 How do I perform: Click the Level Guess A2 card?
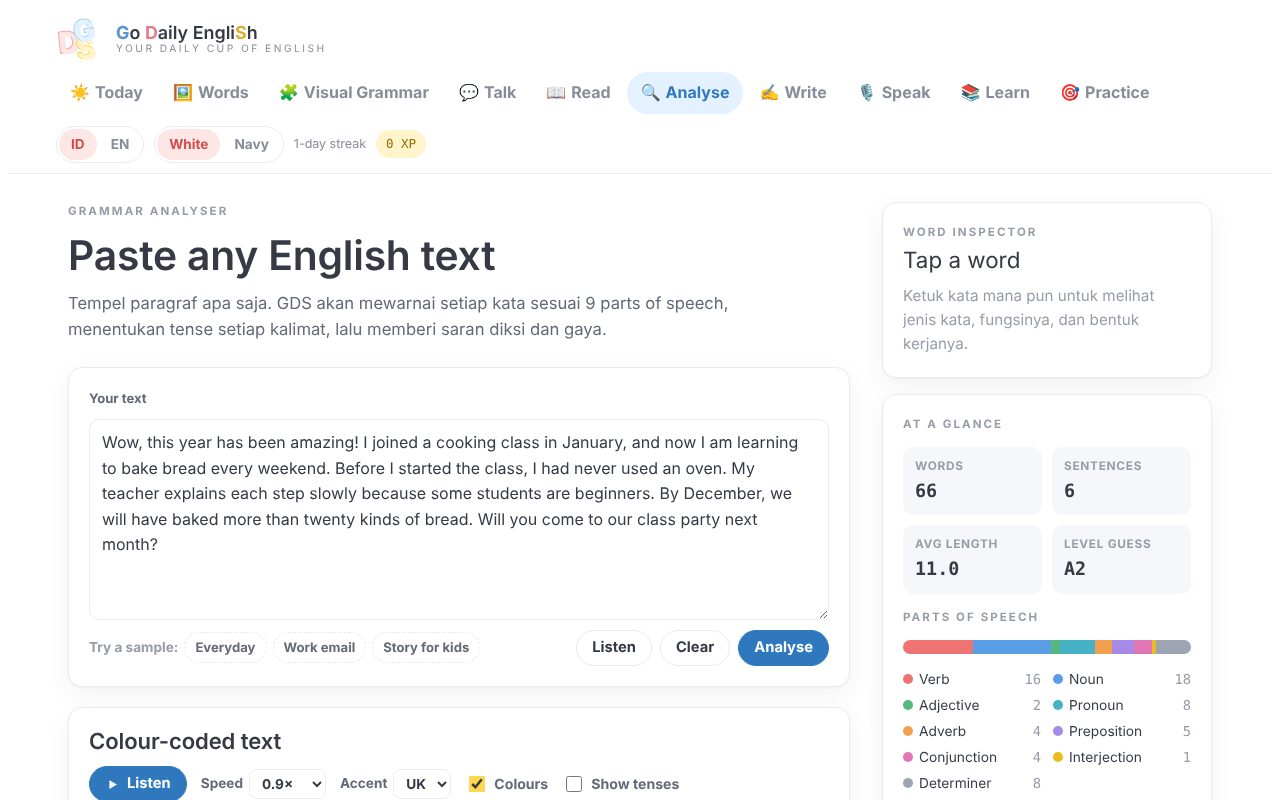point(1121,559)
